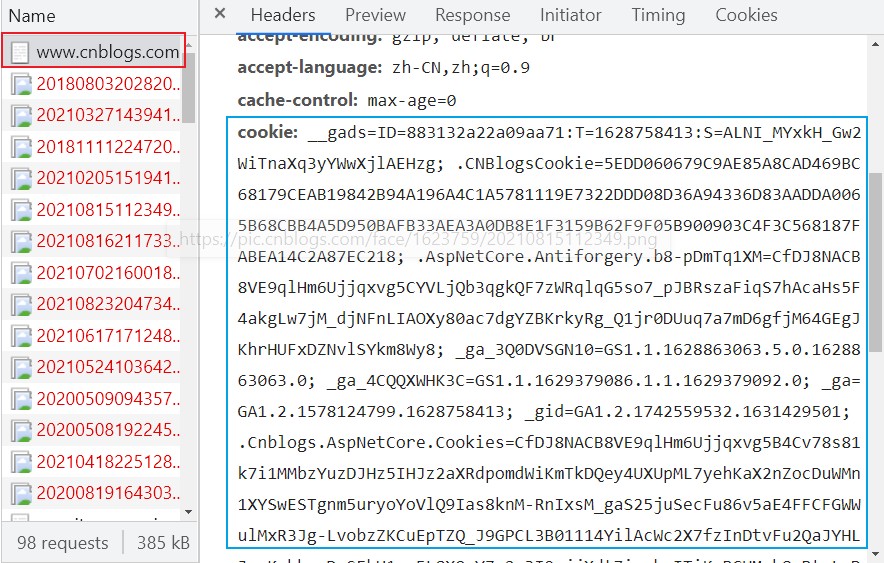The width and height of the screenshot is (884, 563).
Task: Select the www.cnblogs.com request
Action: (94, 51)
